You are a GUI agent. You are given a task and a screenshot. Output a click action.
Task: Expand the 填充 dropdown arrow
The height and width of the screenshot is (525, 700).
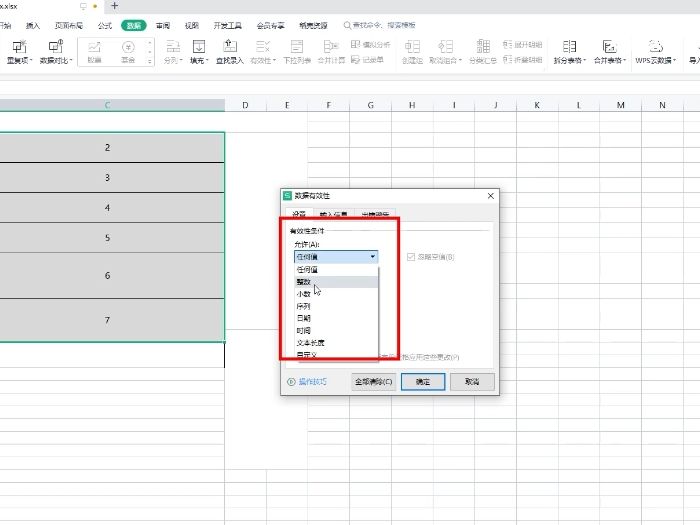(x=207, y=60)
